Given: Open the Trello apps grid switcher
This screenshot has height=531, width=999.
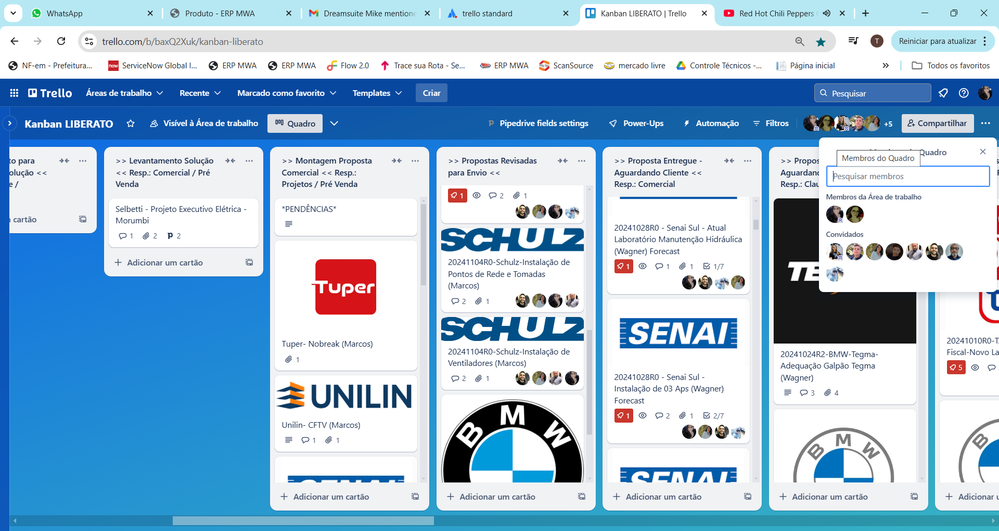Looking at the screenshot, I should point(14,93).
